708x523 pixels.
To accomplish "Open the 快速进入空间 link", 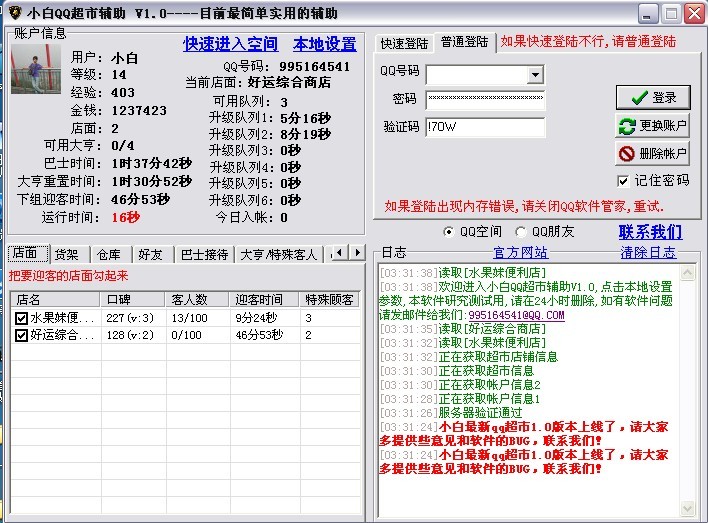I will click(x=230, y=44).
